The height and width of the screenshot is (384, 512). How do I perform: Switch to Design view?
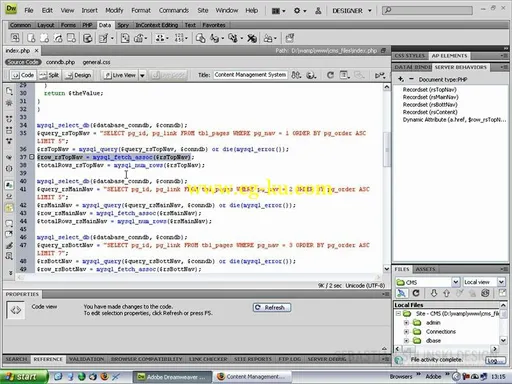[x=79, y=75]
